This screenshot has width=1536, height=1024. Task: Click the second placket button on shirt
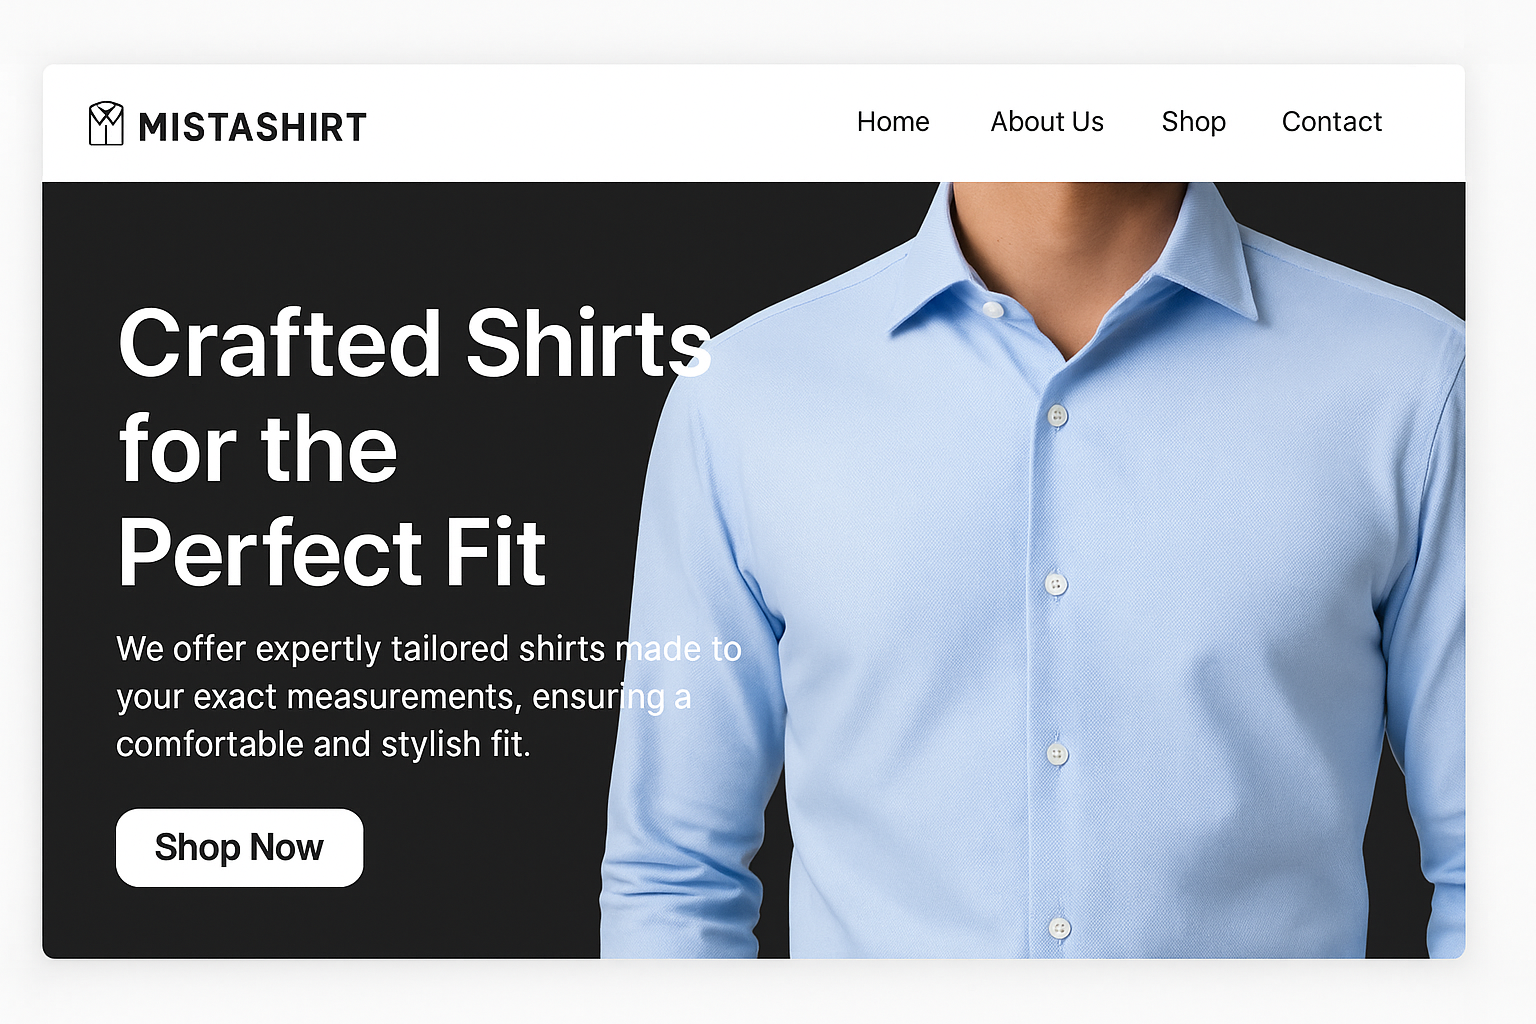[x=1056, y=584]
